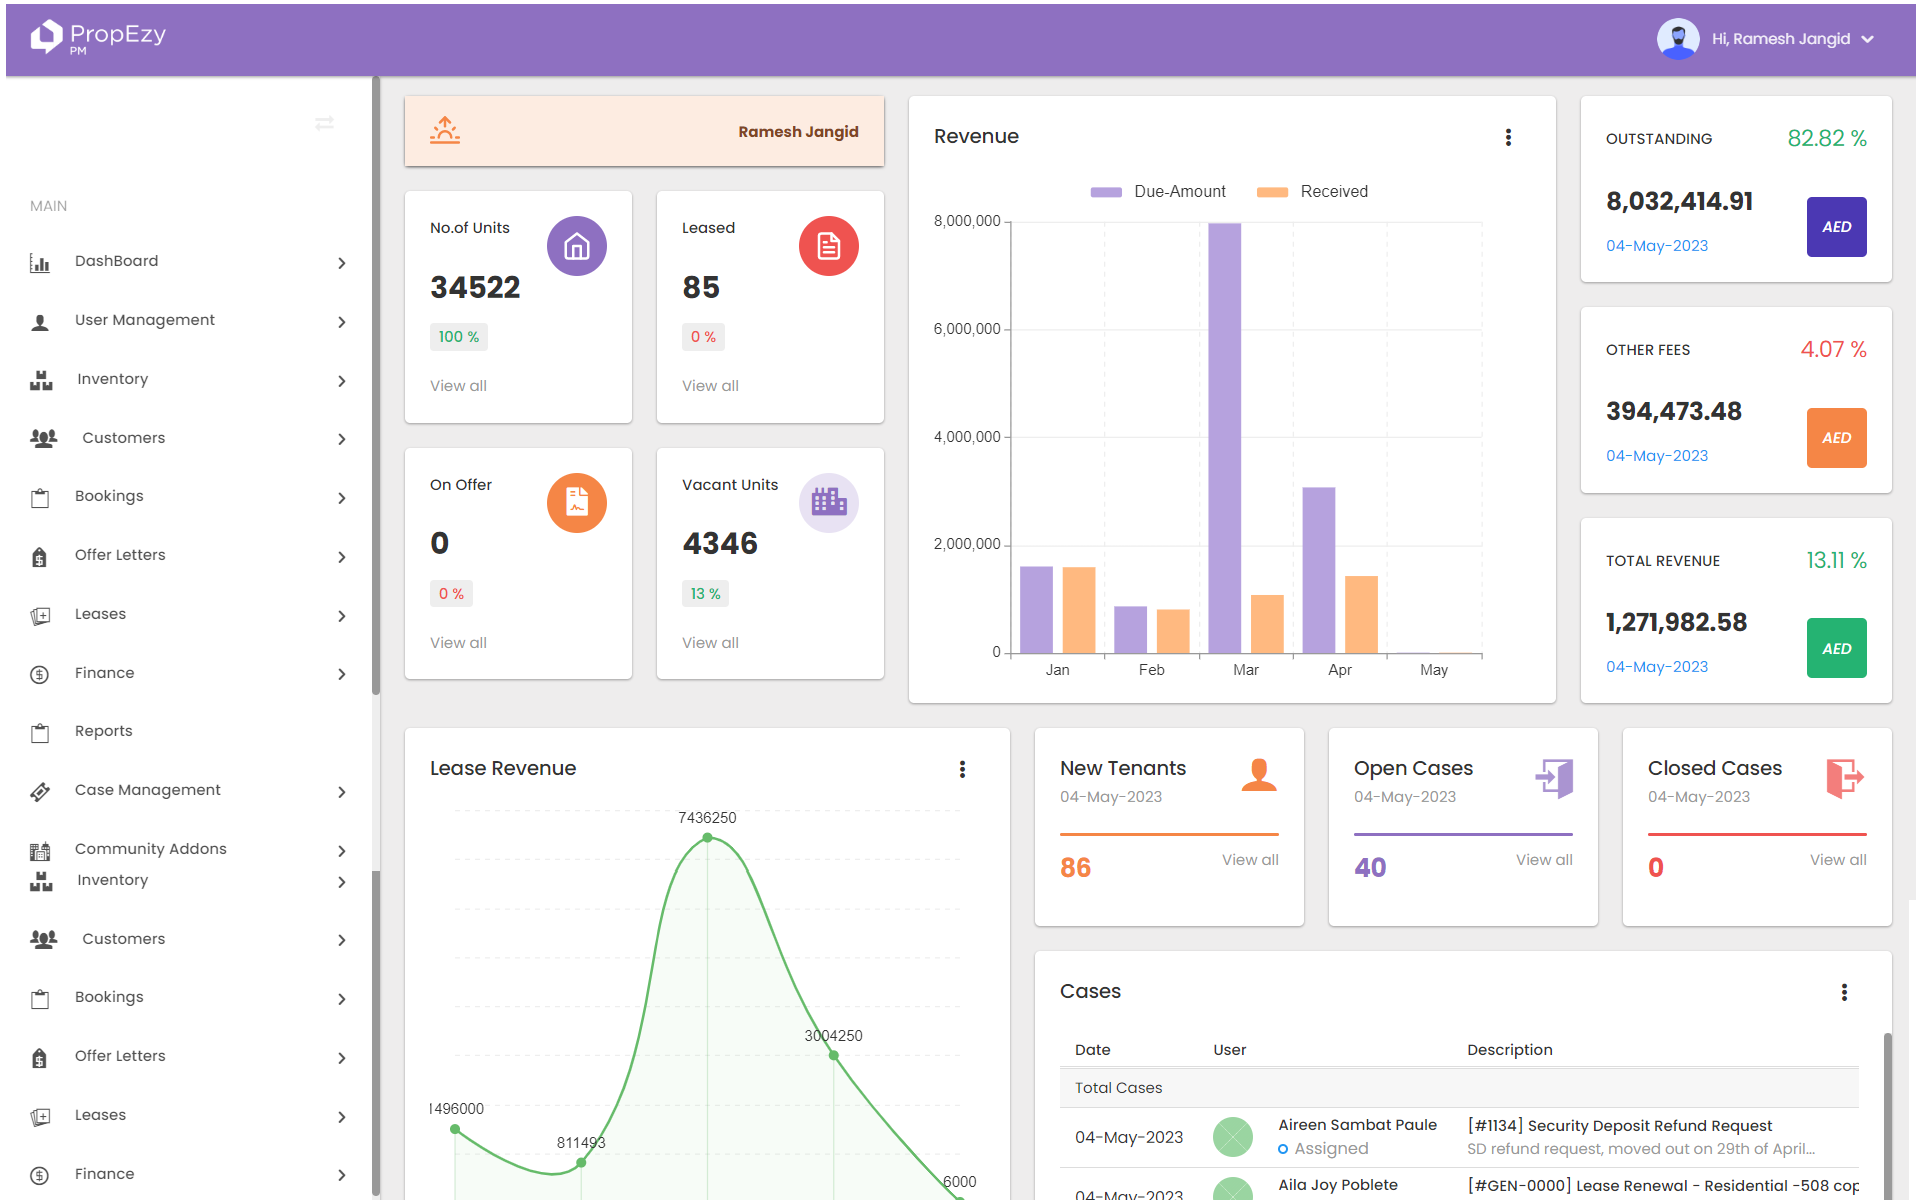Click the Inventory sidebar icon
The width and height of the screenshot is (1920, 1200).
coord(42,379)
